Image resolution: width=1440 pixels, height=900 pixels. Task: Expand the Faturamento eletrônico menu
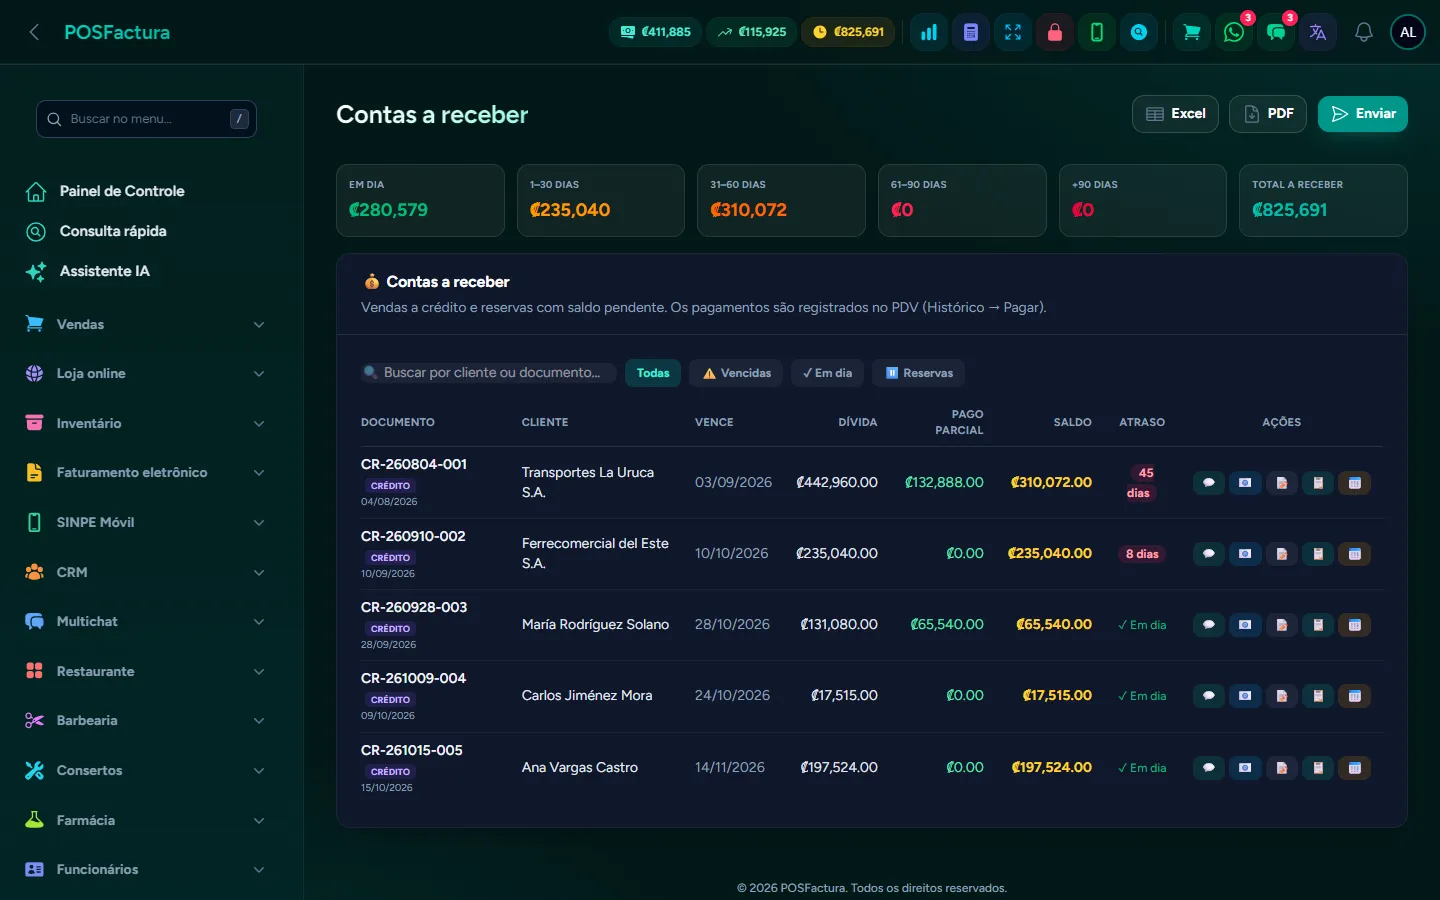(x=146, y=472)
